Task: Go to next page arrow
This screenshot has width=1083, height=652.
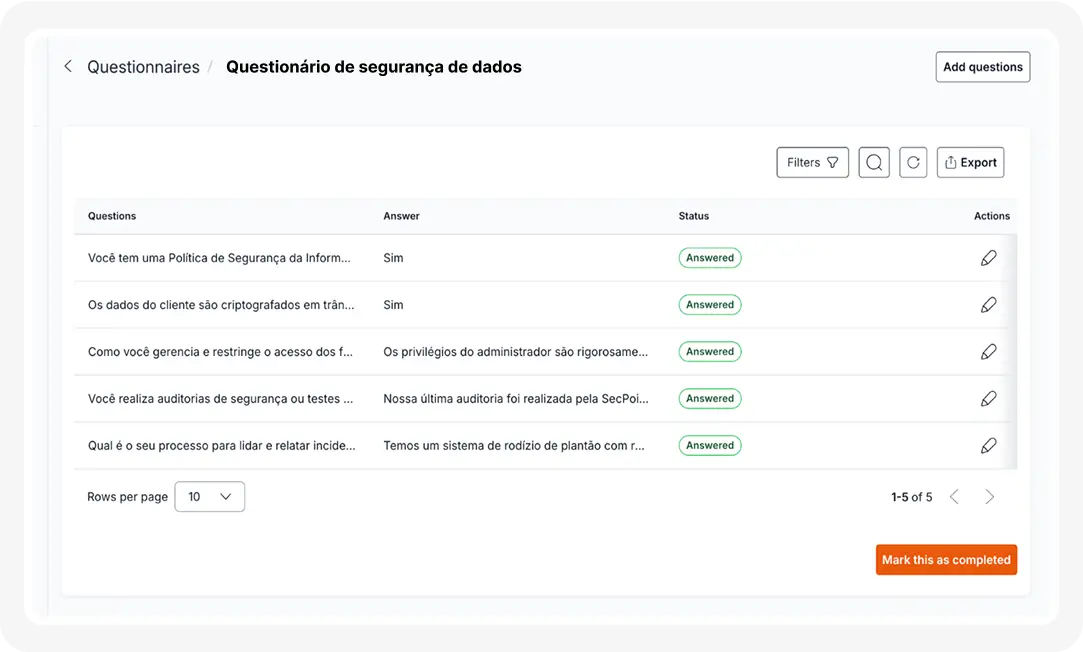Action: pyautogui.click(x=989, y=497)
